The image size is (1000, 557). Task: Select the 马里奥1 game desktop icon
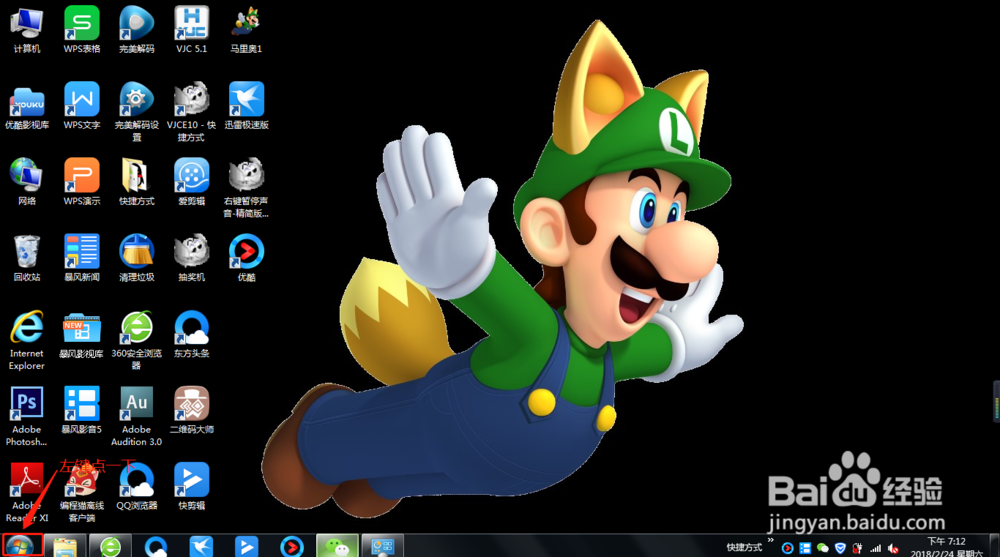pyautogui.click(x=246, y=29)
